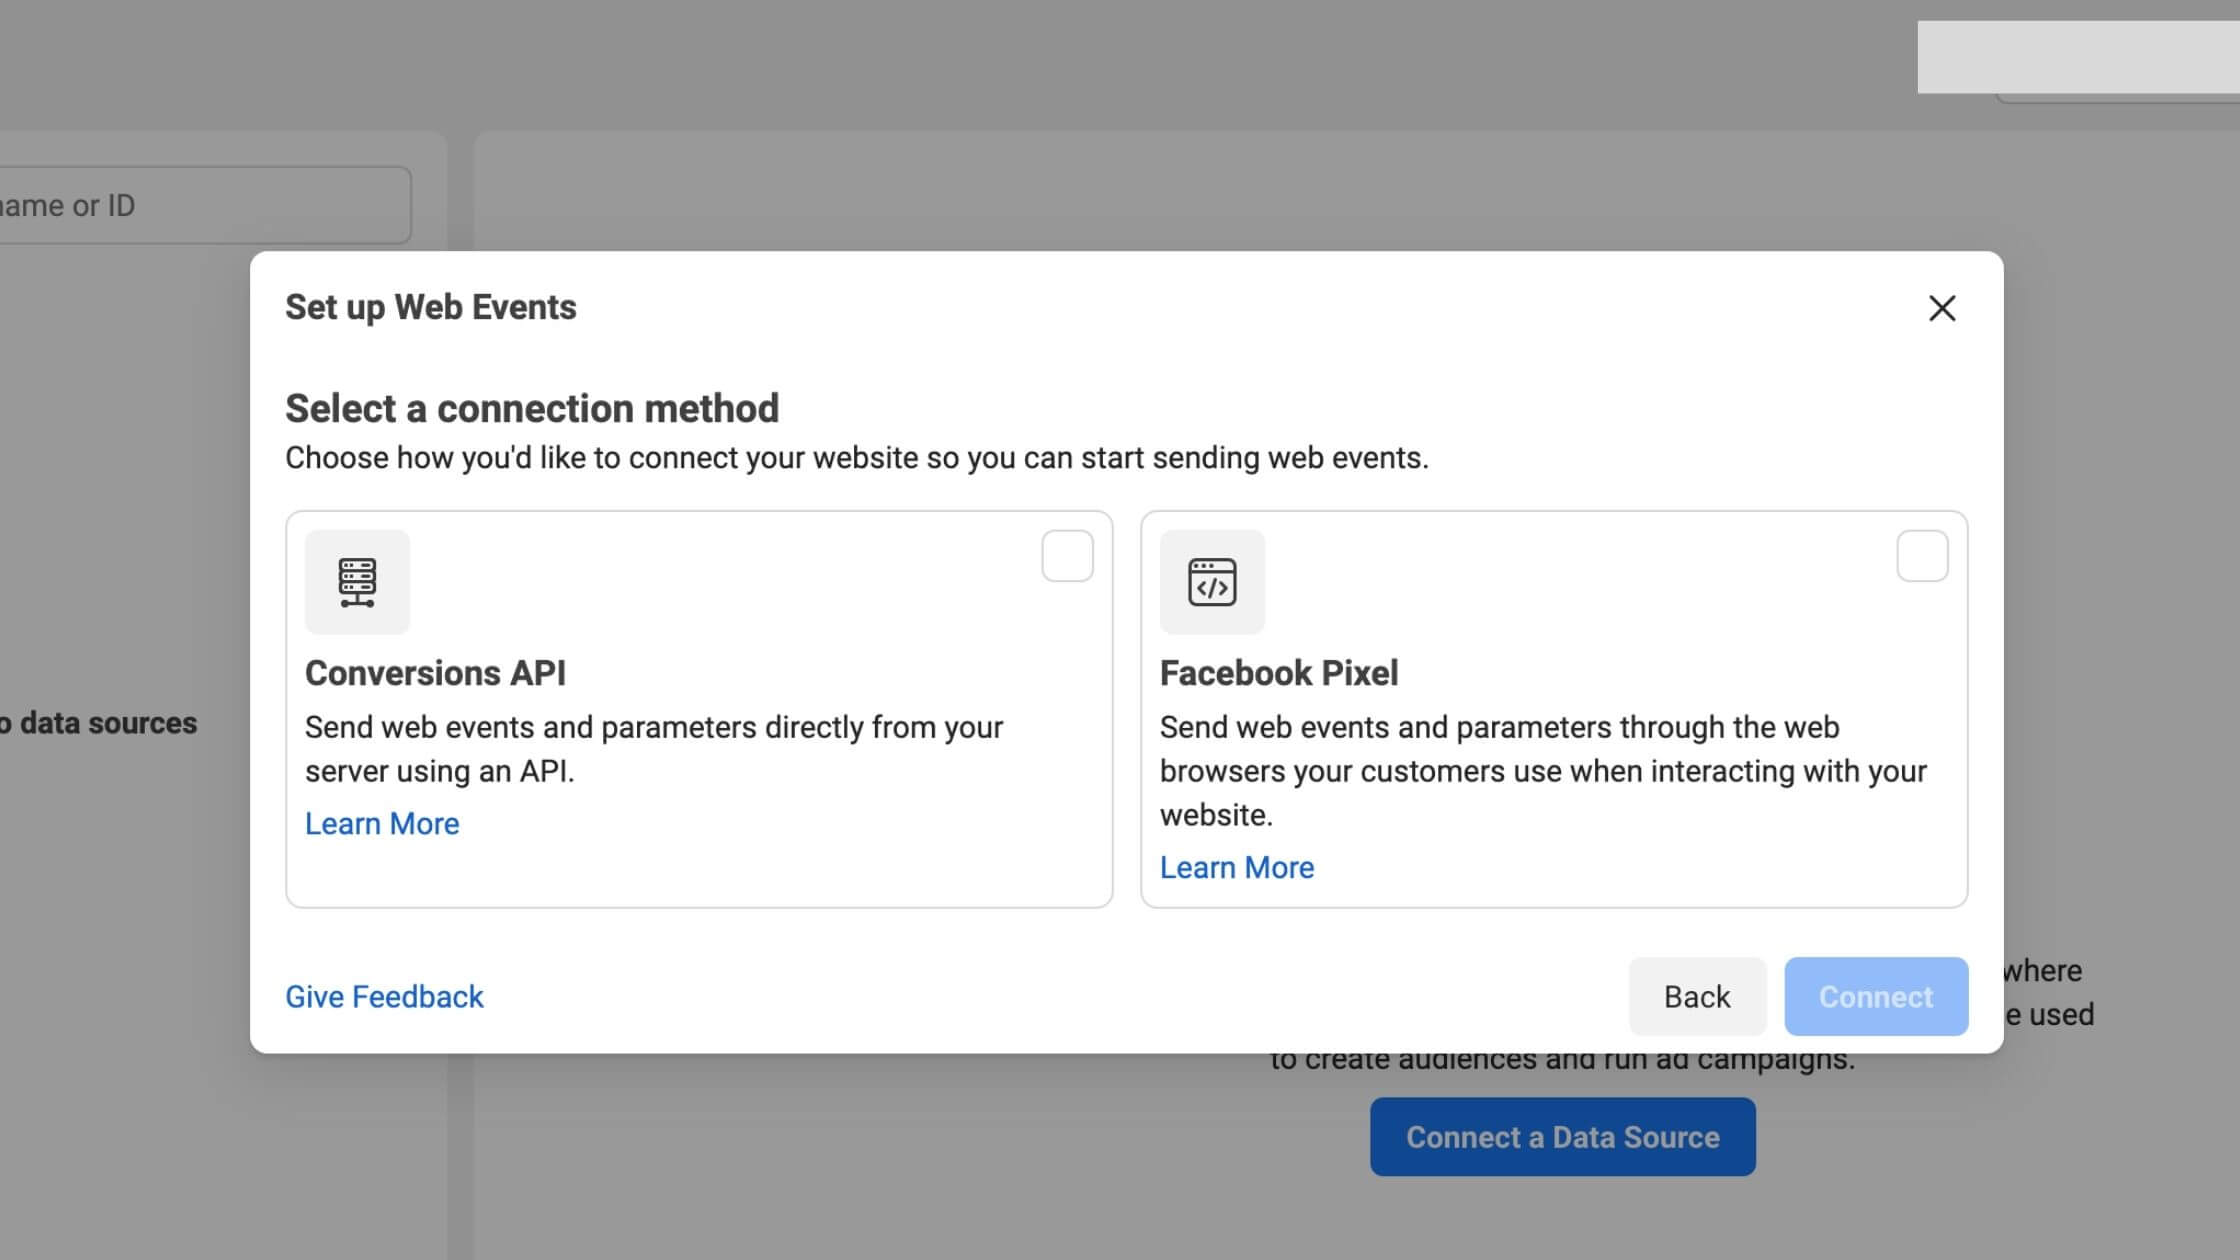The height and width of the screenshot is (1260, 2240).
Task: Click the Connect button
Action: tap(1876, 996)
